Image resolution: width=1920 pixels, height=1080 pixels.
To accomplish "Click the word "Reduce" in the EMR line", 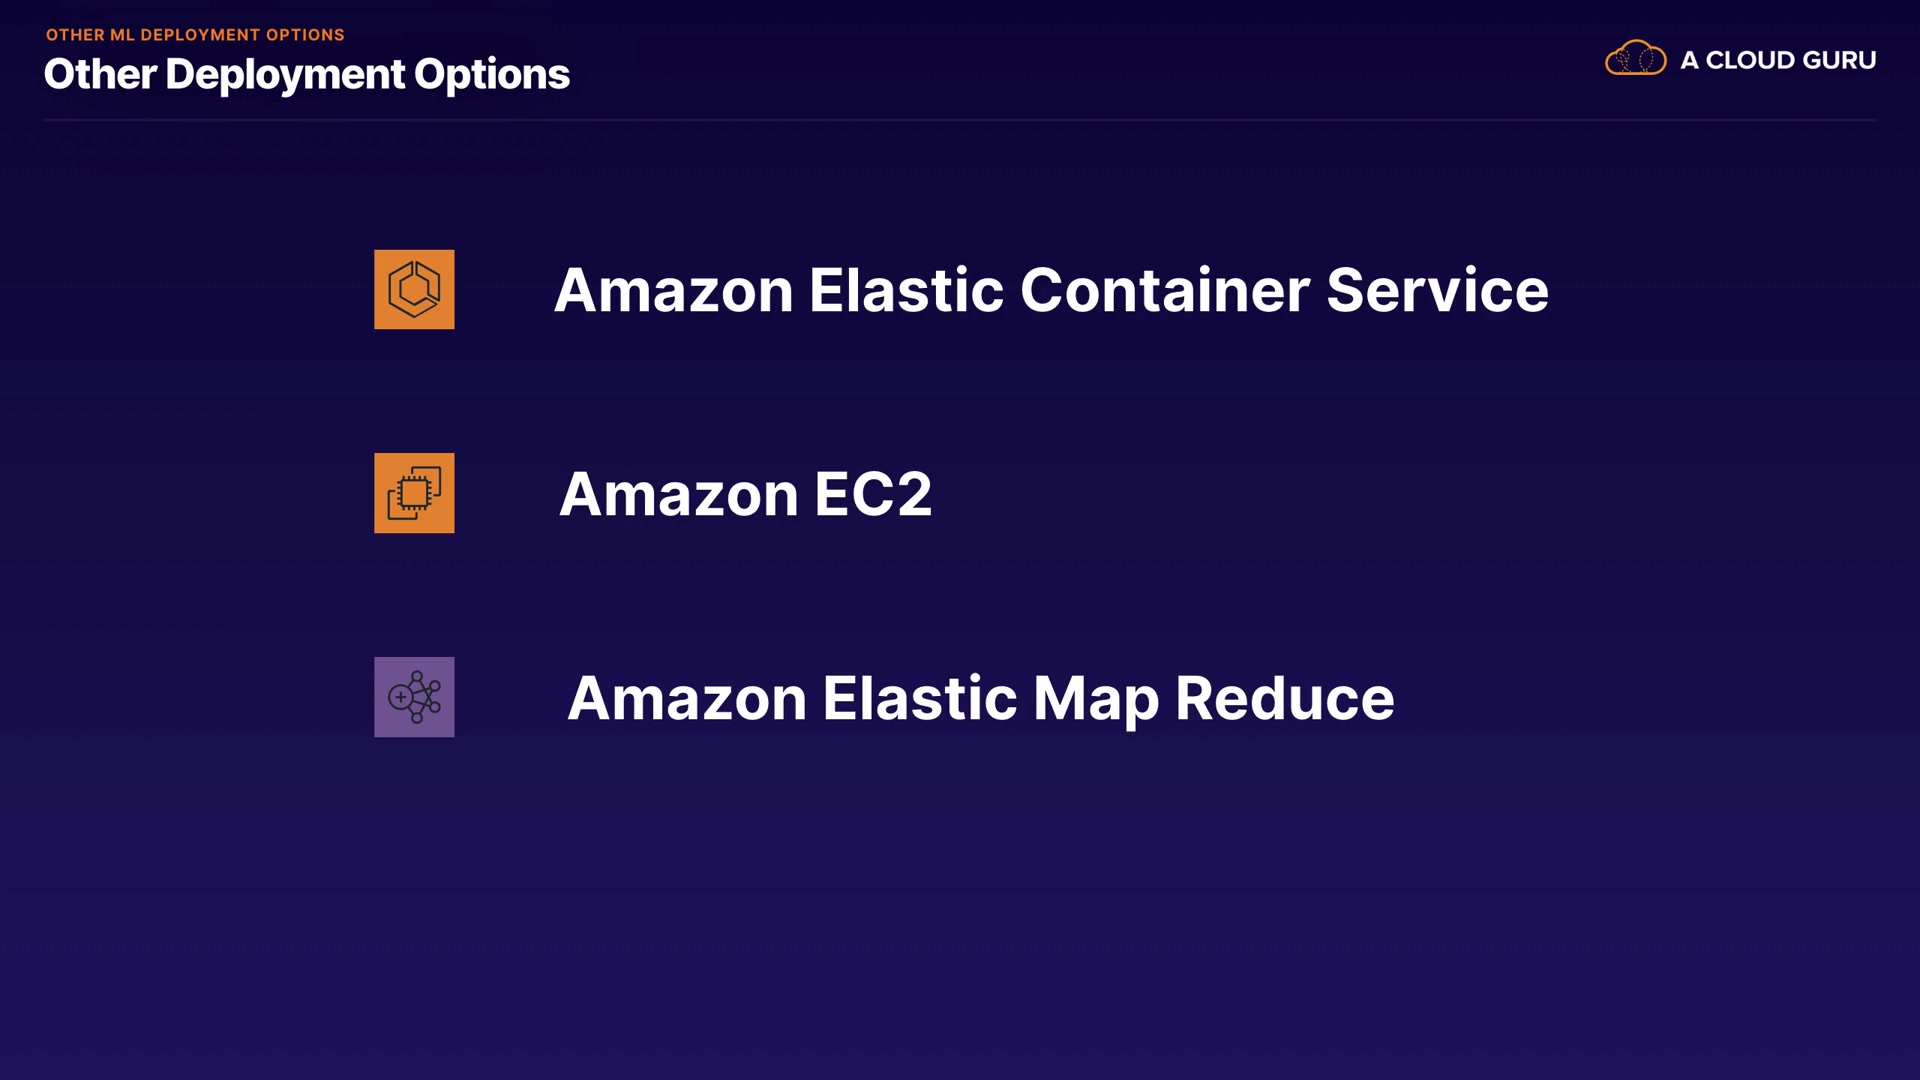I will [x=1284, y=698].
